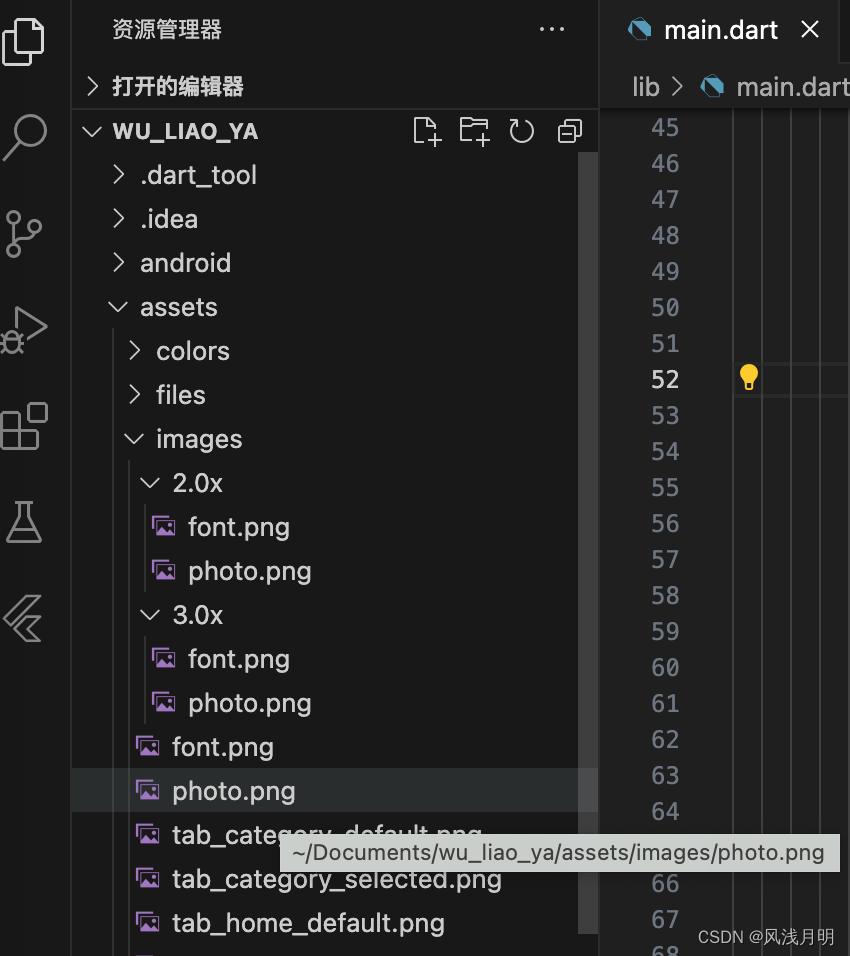The height and width of the screenshot is (956, 850).
Task: Open the Source Control view
Action: tap(23, 234)
